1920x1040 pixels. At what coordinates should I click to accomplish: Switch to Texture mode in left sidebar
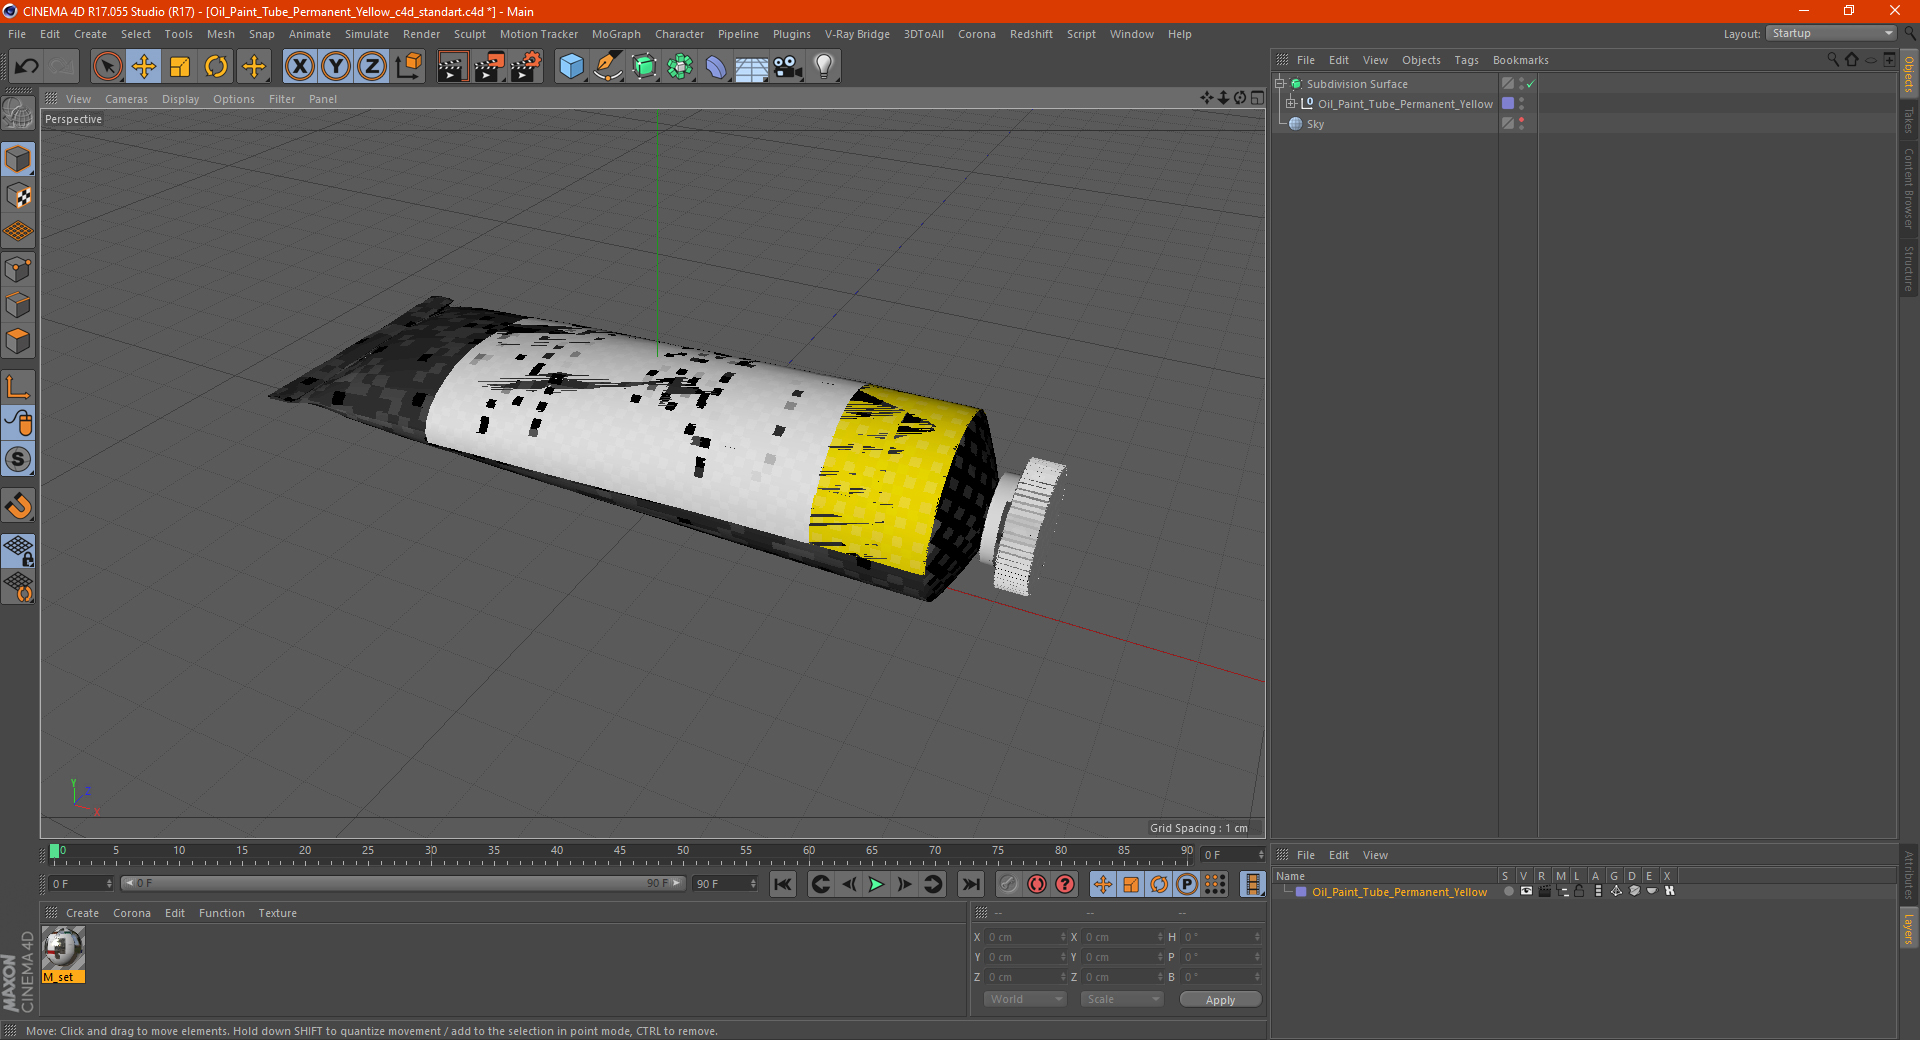tap(18, 196)
